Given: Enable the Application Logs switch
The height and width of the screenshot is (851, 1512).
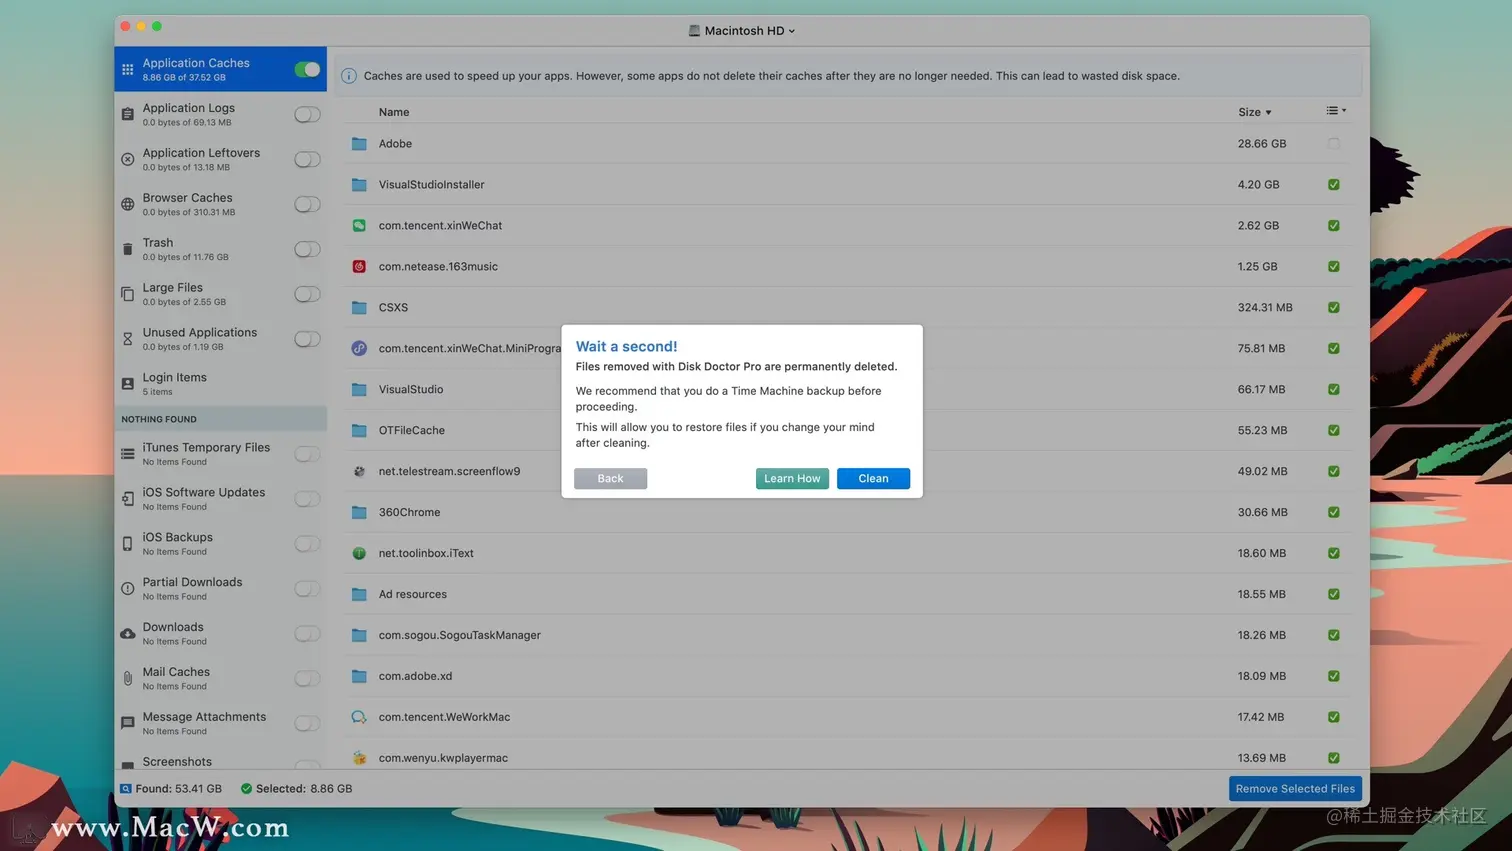Looking at the screenshot, I should coord(307,114).
